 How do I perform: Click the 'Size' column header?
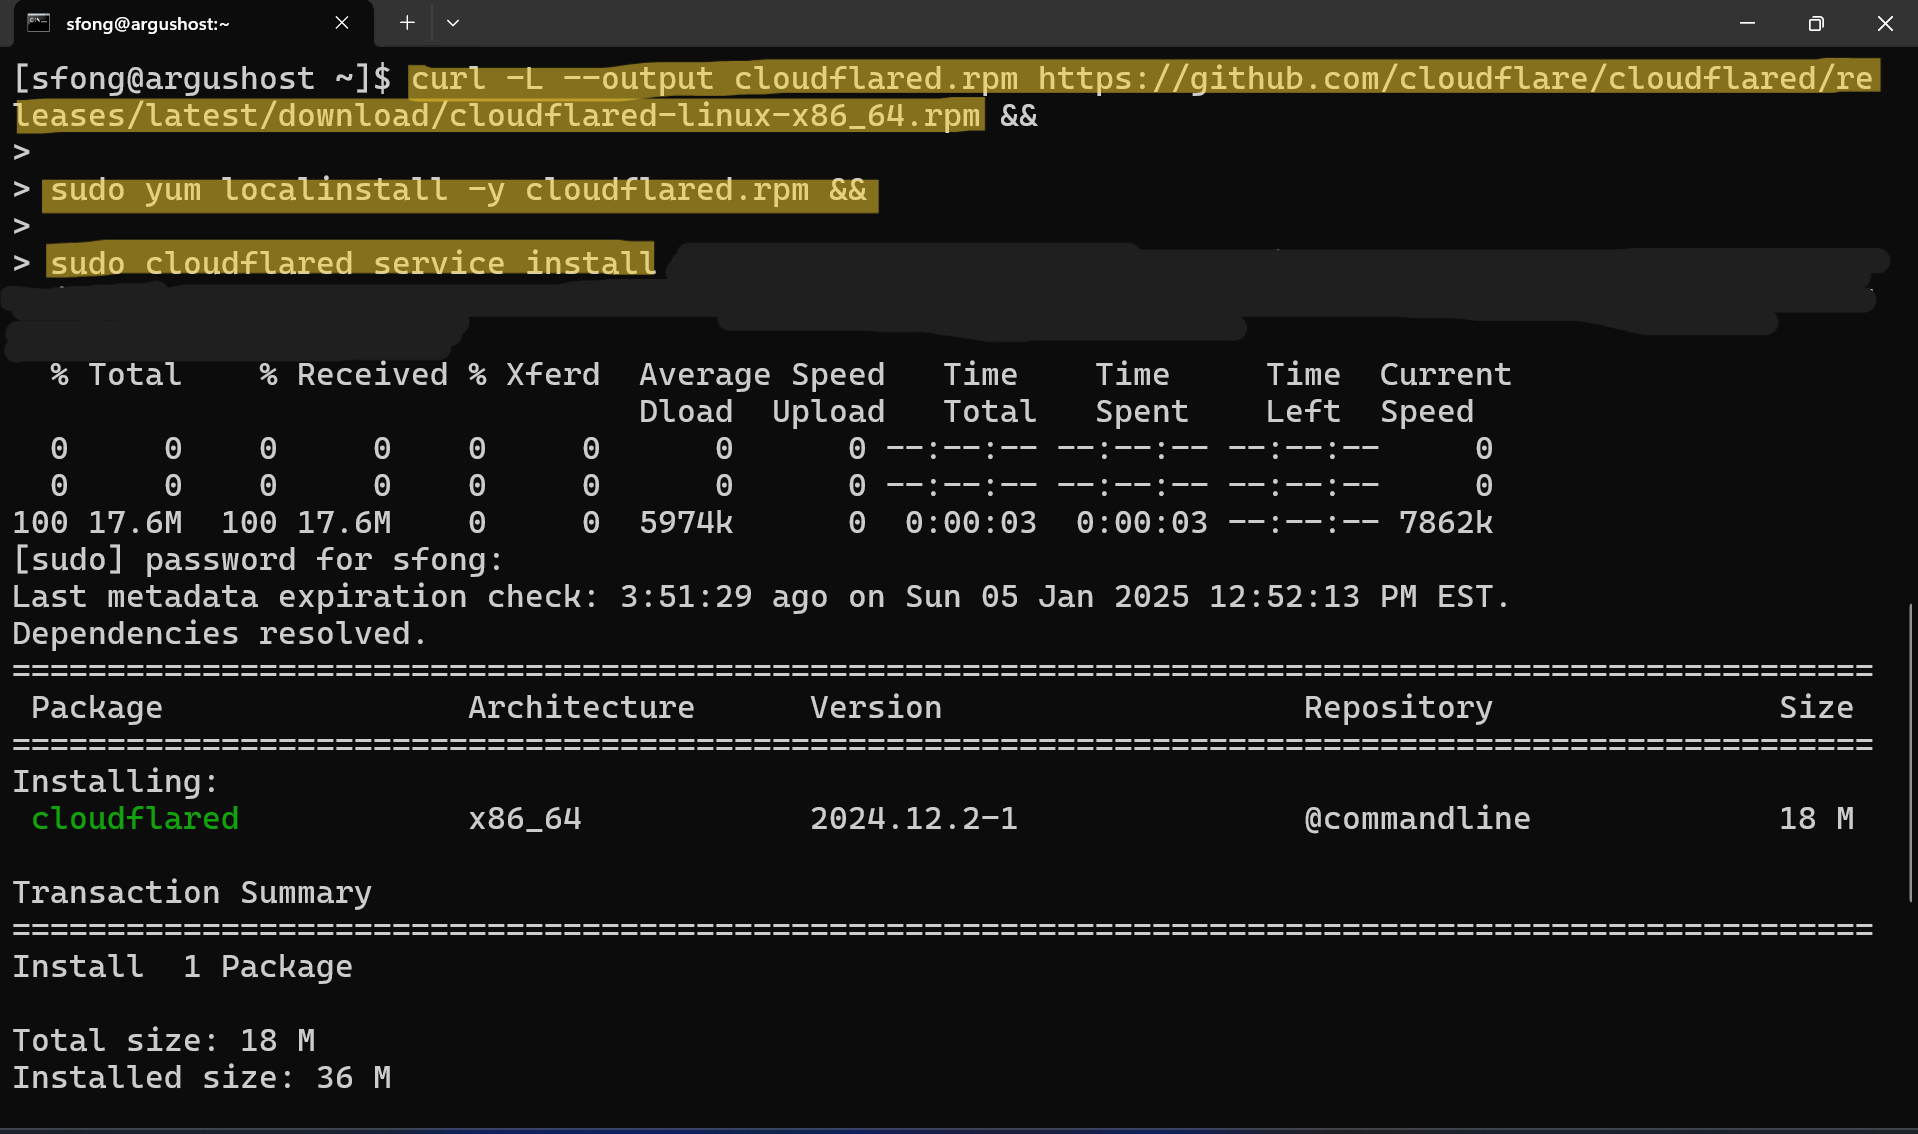click(1816, 708)
